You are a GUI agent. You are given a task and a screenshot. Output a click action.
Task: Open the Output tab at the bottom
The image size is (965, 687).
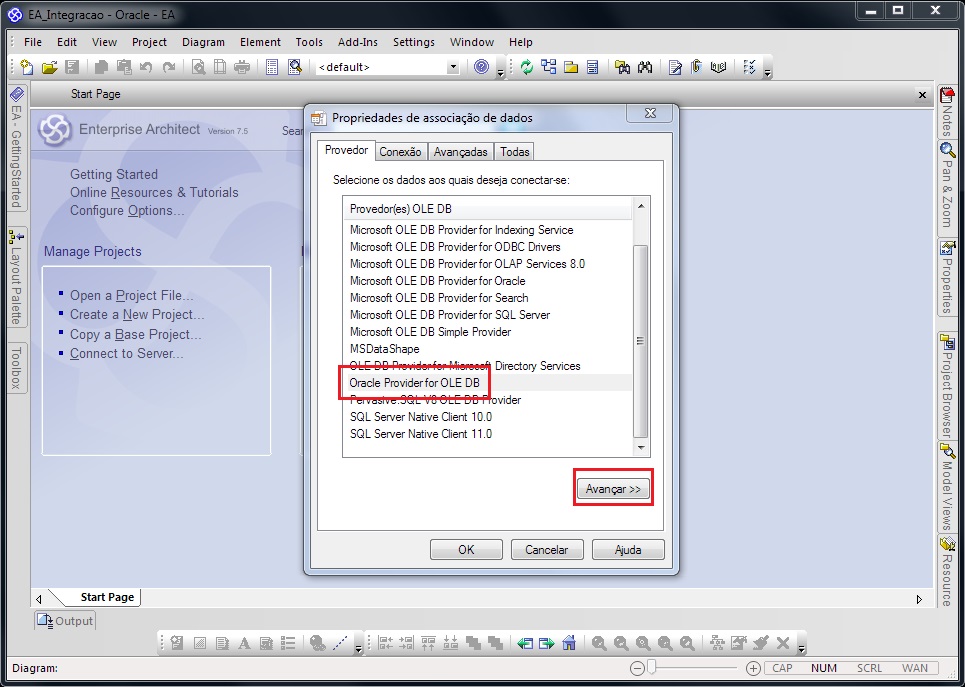click(65, 621)
